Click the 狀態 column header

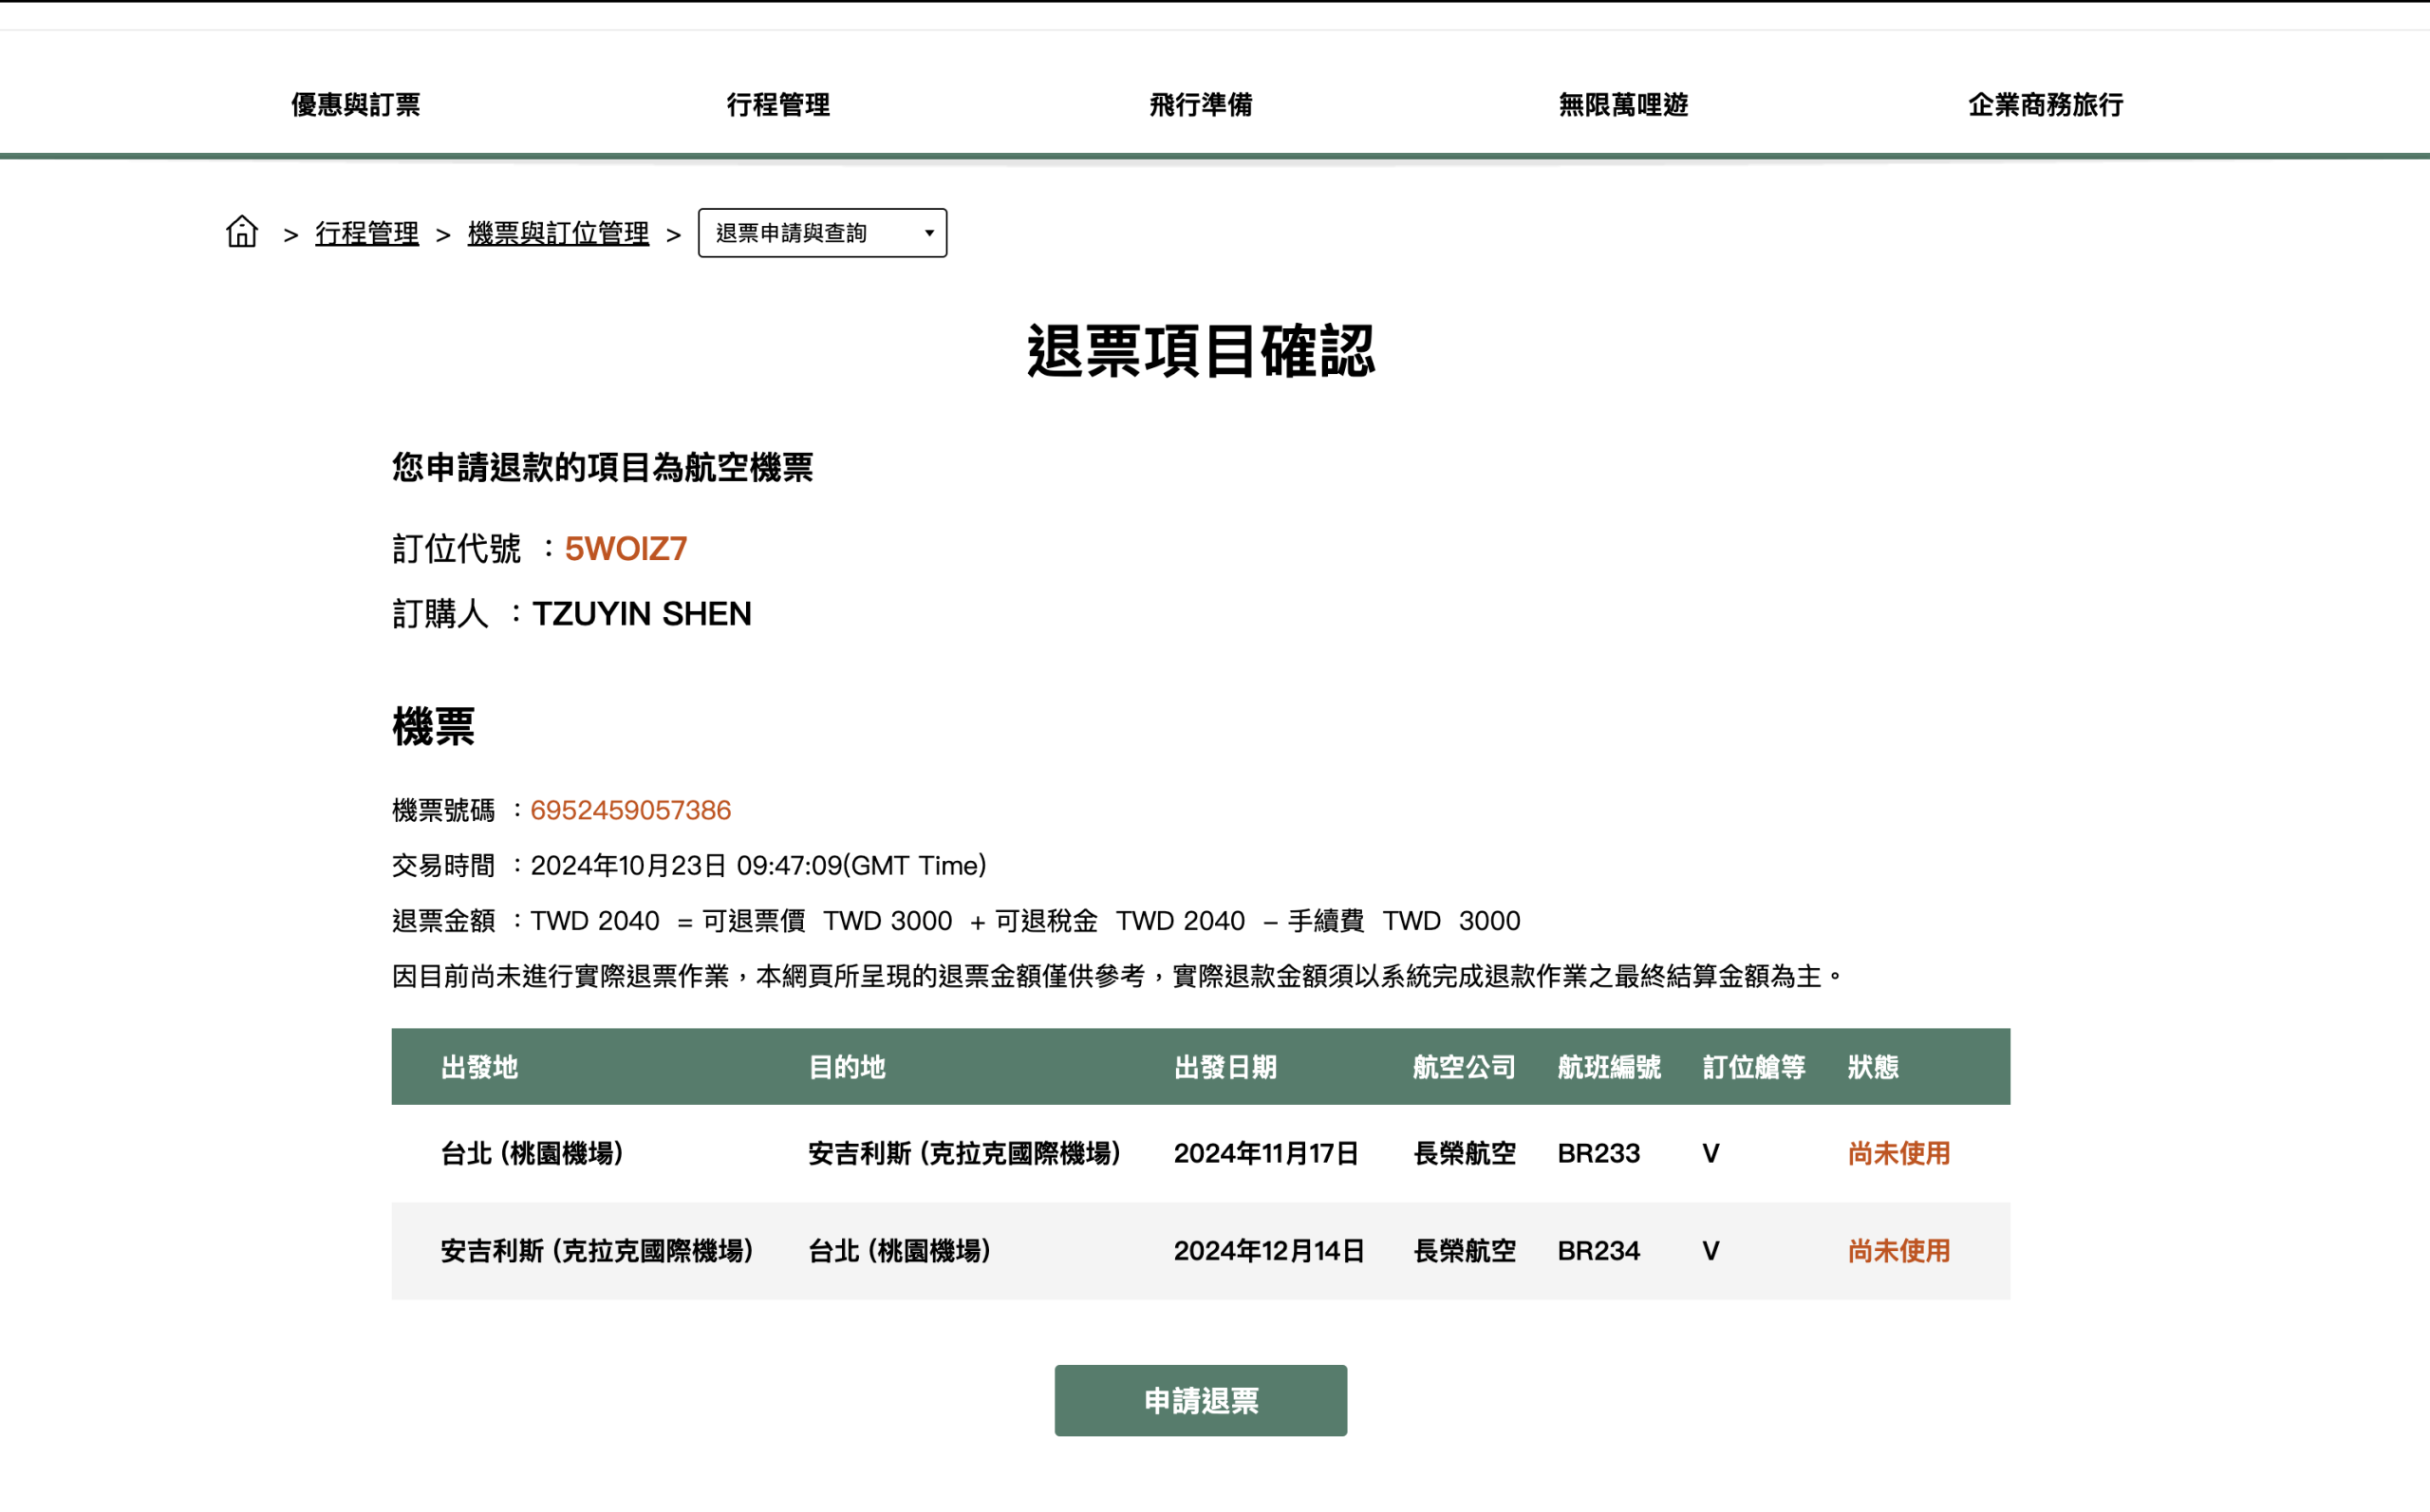[1872, 1067]
